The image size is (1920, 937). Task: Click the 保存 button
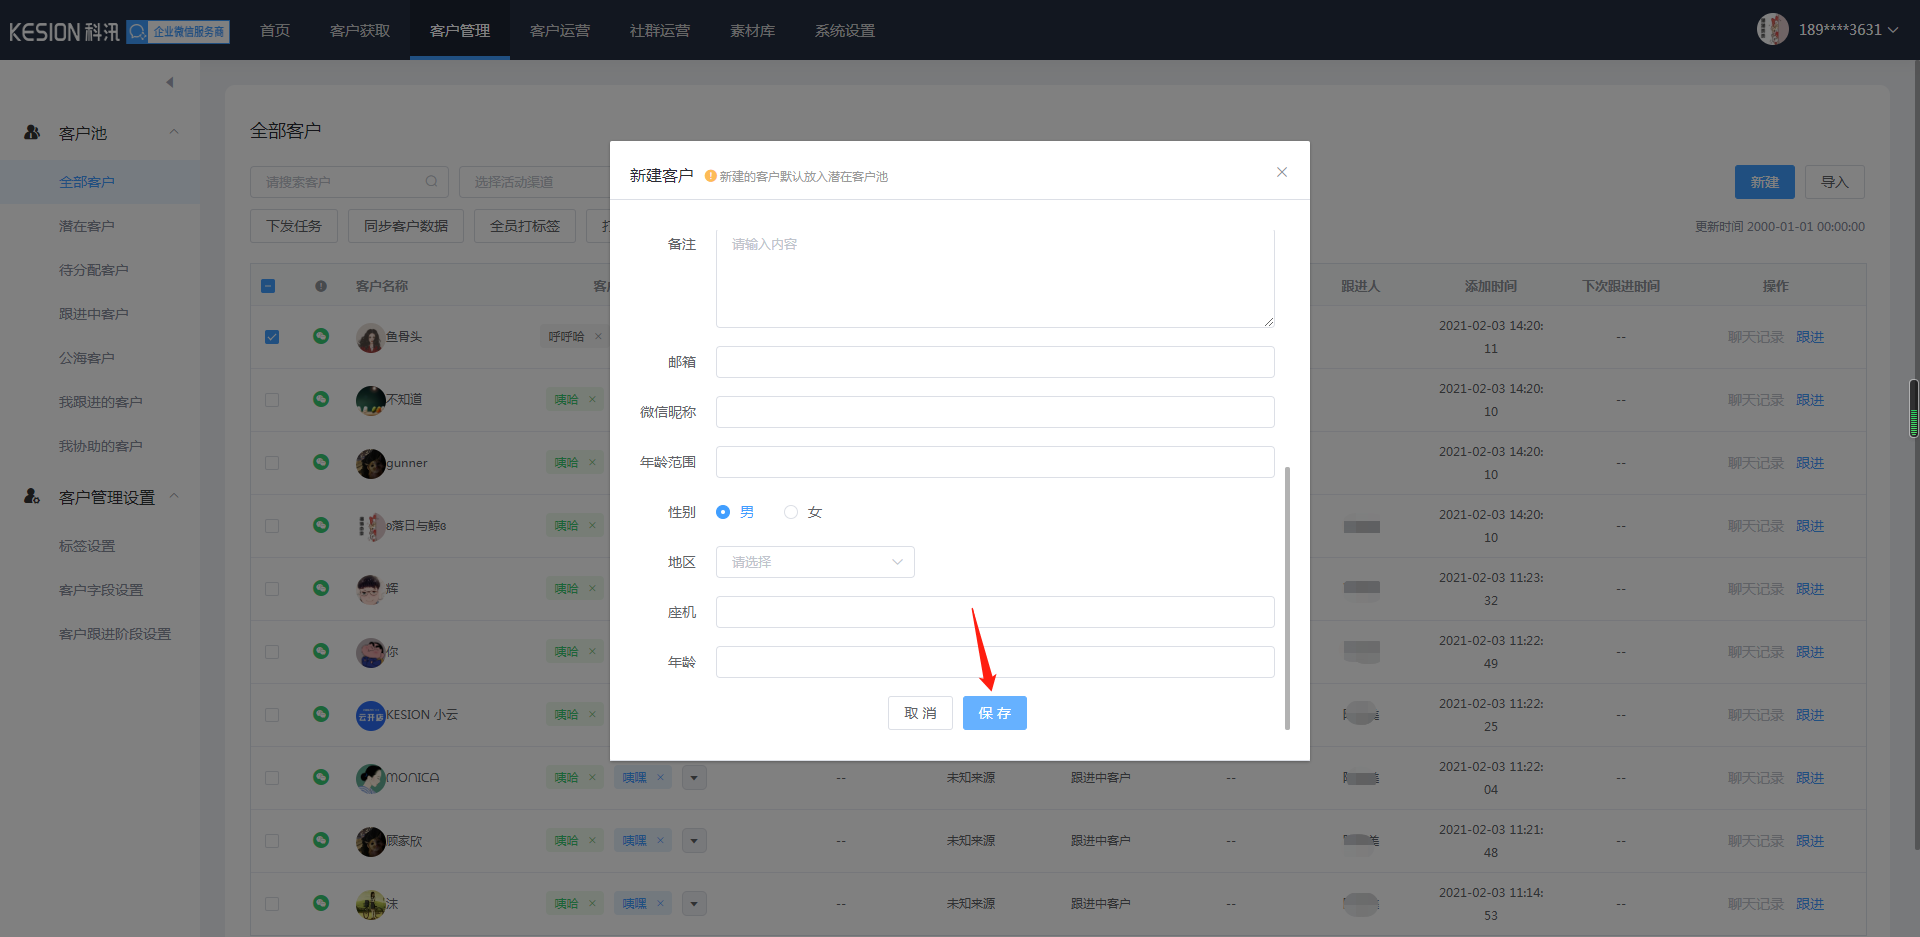[994, 713]
